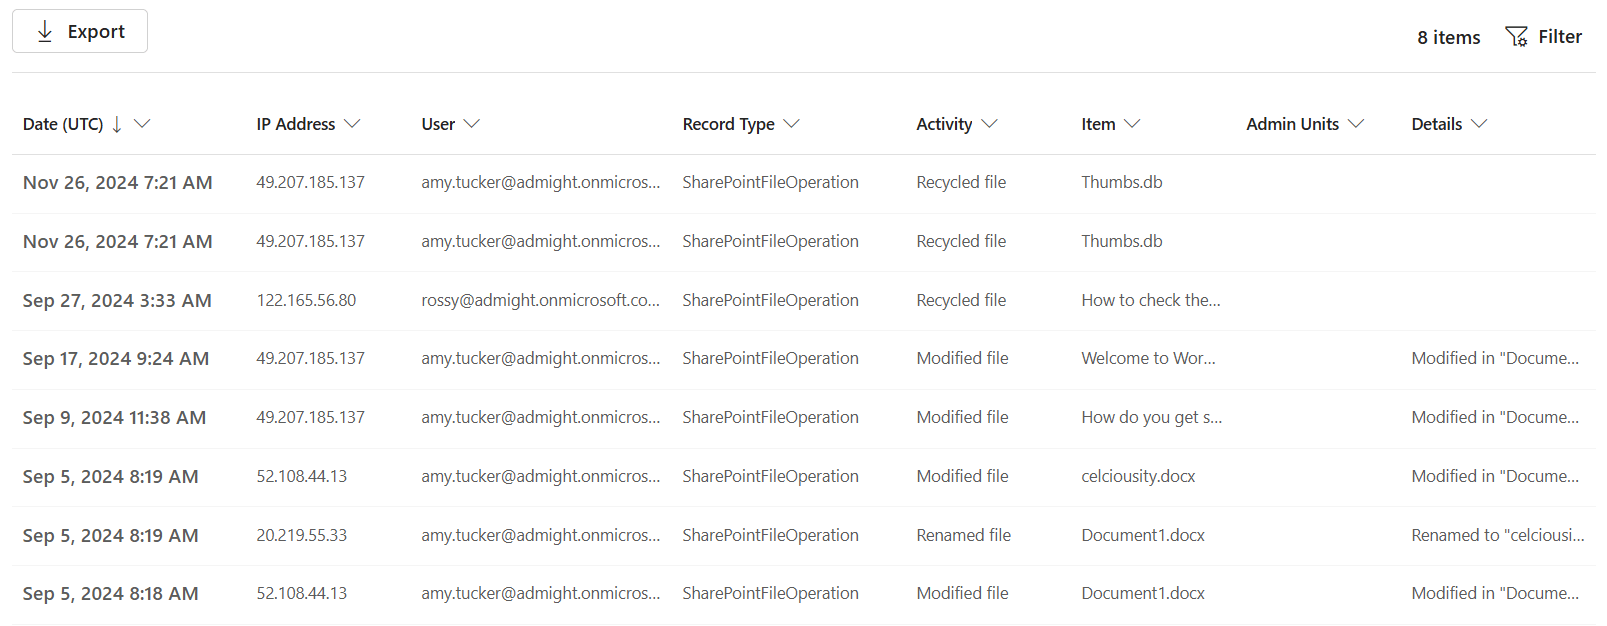Open the Admin Units column dropdown
Viewport: 1607px width, 626px height.
(1356, 124)
